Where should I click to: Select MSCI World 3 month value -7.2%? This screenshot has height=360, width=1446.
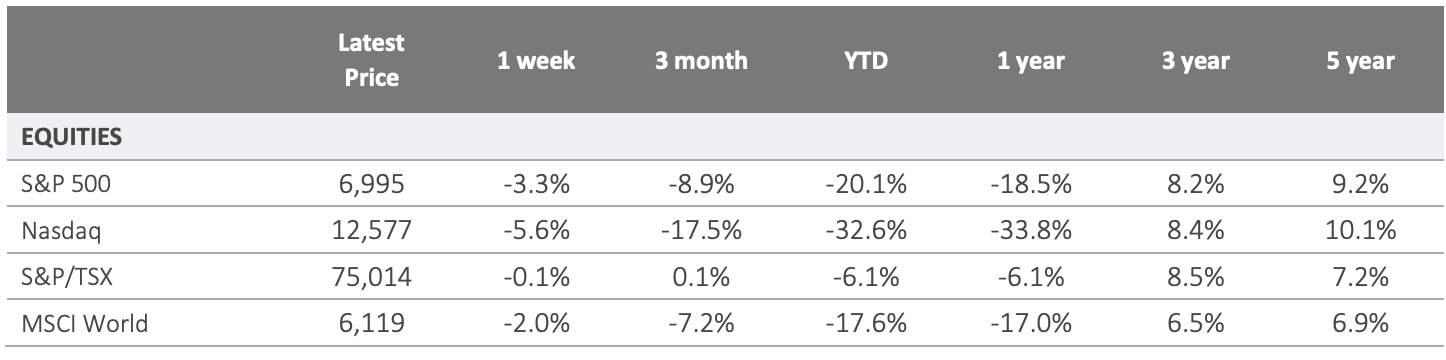(x=701, y=323)
